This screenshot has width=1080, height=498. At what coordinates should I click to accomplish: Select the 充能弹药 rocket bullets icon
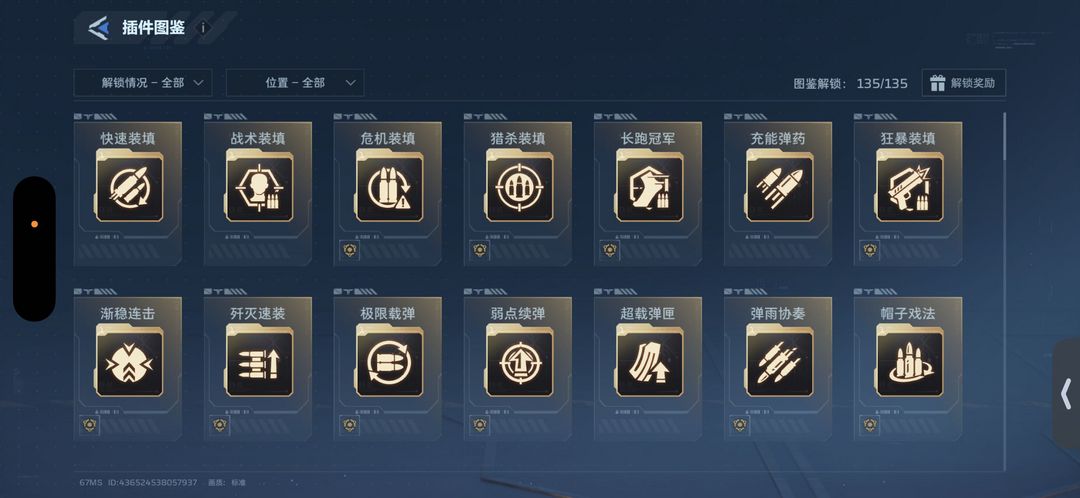click(779, 189)
